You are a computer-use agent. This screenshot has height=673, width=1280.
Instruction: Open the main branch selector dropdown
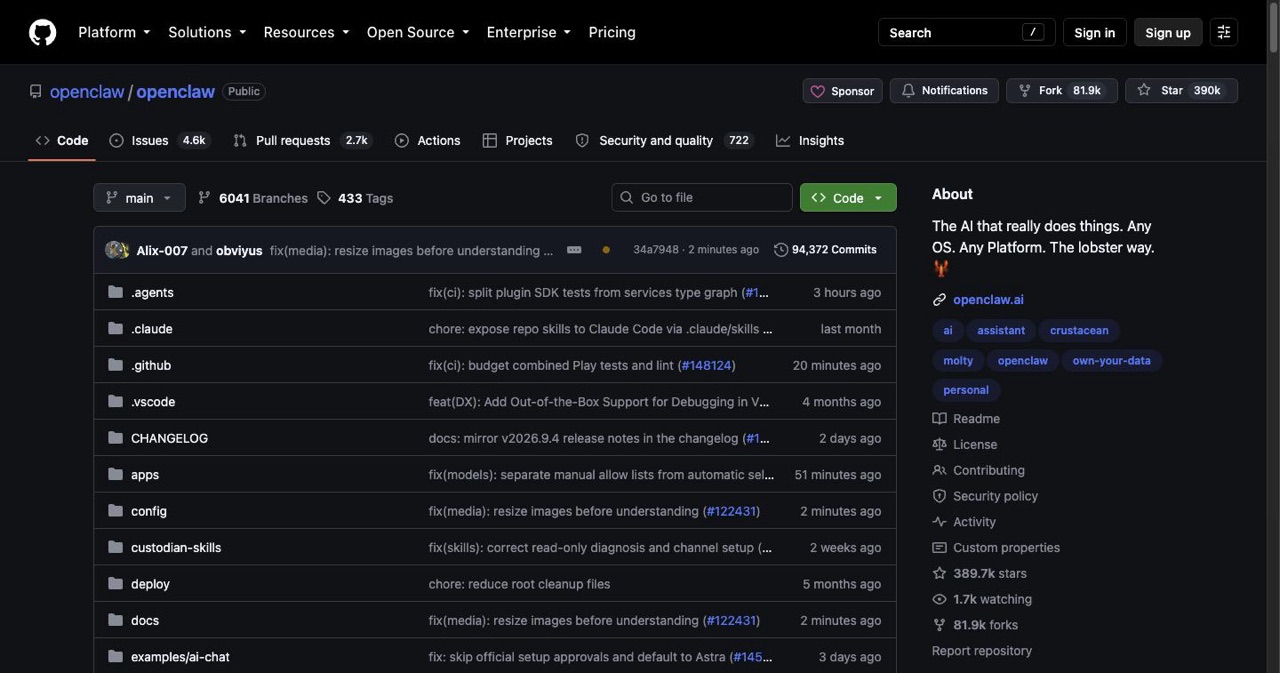coord(139,198)
